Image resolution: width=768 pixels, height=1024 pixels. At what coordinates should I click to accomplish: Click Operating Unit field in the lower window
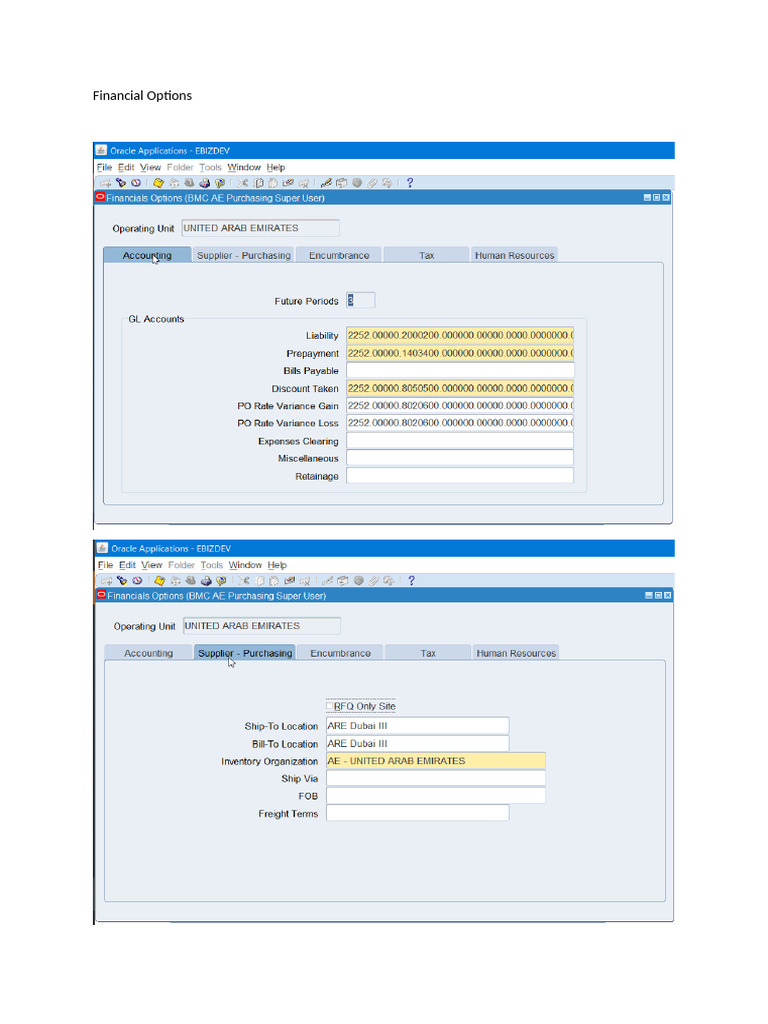tap(262, 626)
